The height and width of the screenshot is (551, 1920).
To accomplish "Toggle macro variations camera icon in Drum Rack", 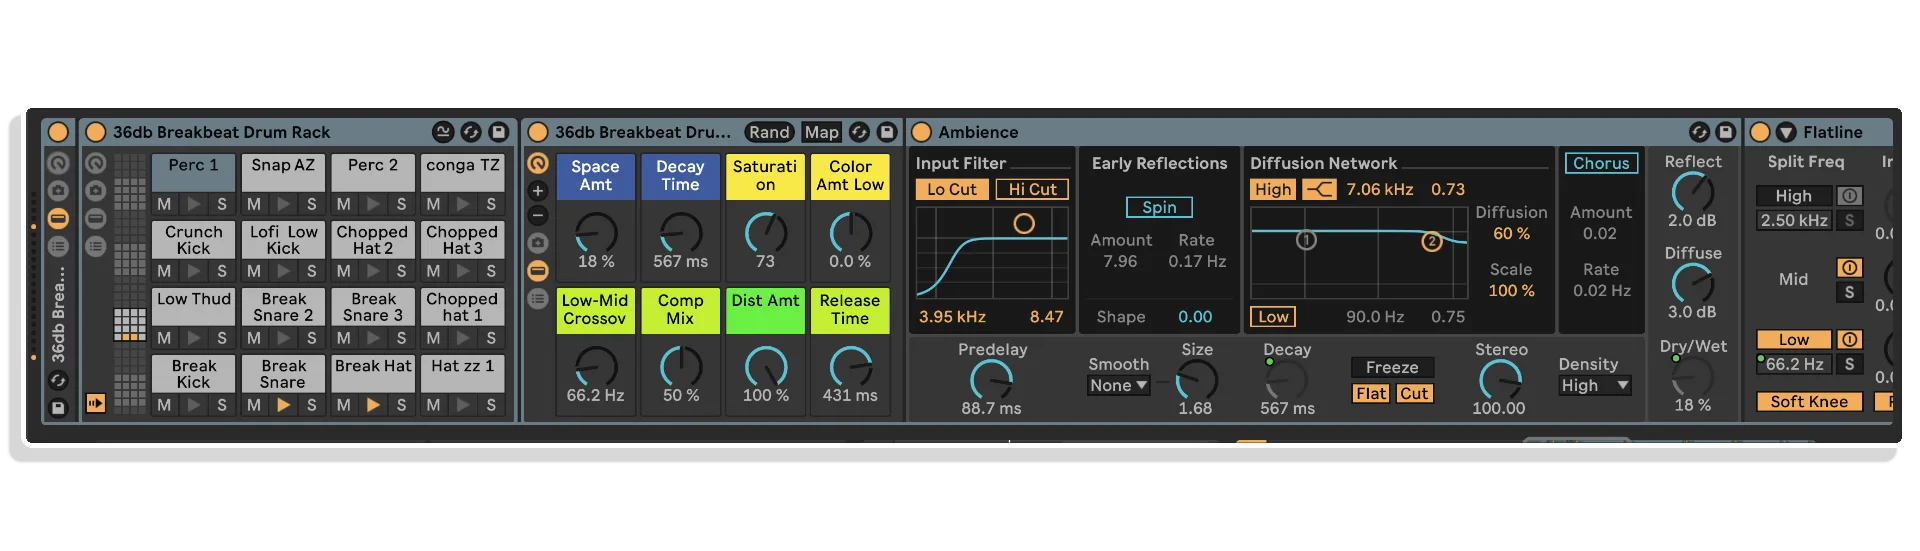I will (x=96, y=190).
